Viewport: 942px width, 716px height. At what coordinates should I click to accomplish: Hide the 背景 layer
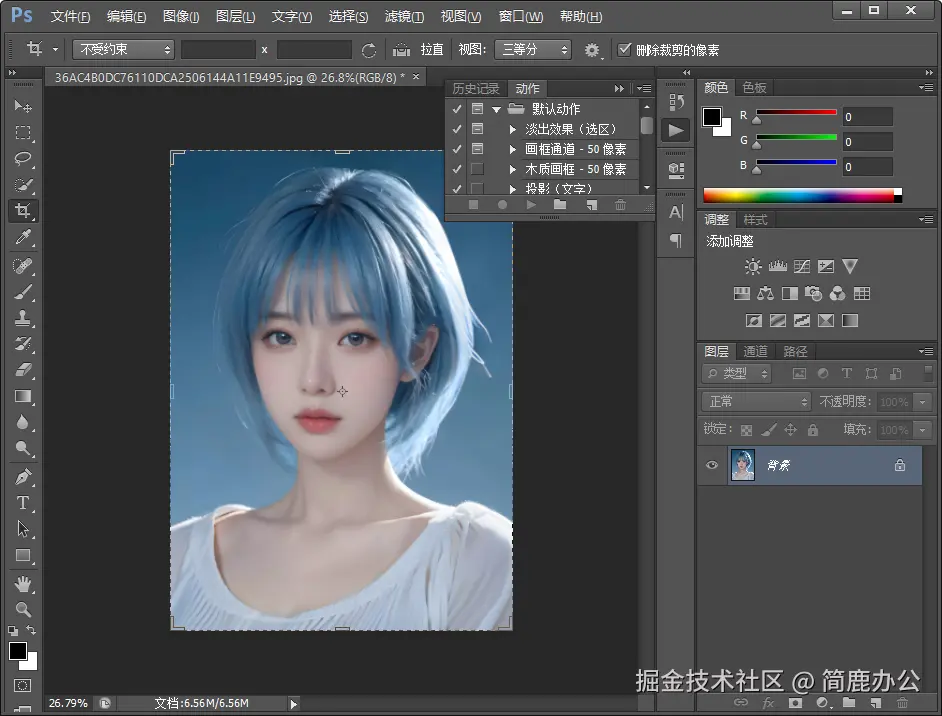point(712,465)
